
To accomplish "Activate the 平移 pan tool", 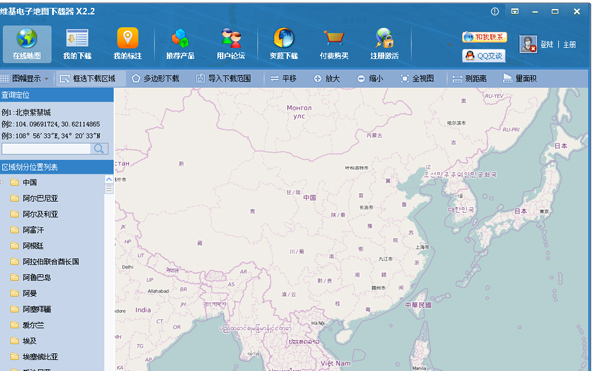I will pos(283,79).
